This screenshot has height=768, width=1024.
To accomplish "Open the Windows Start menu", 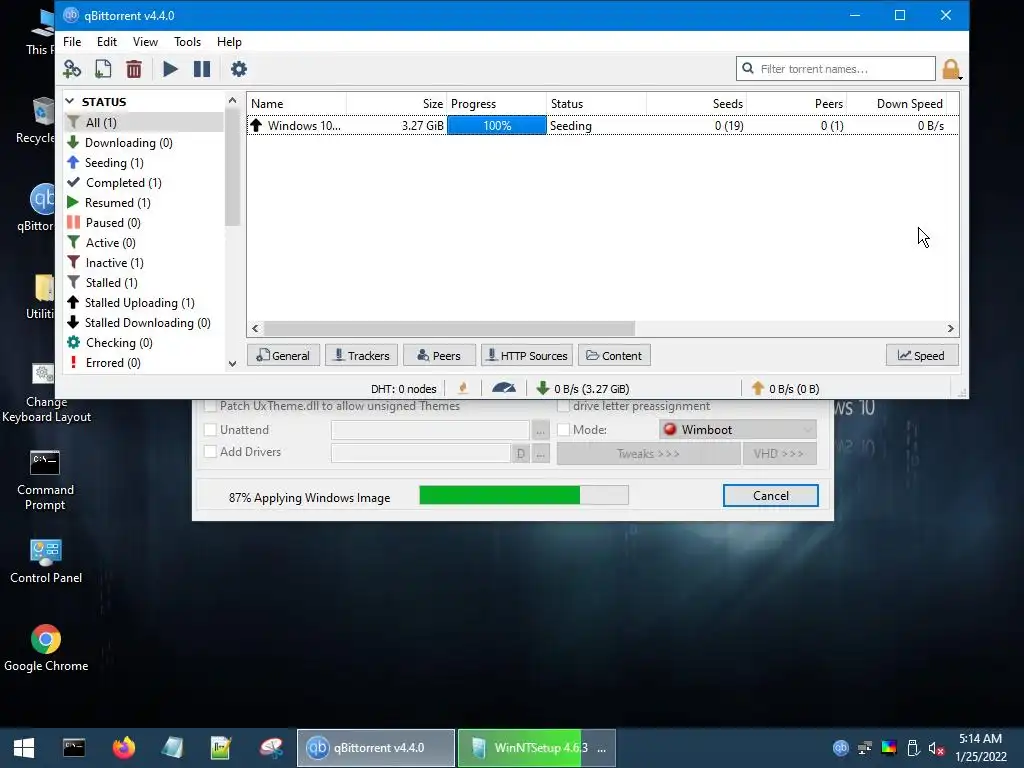I will pyautogui.click(x=24, y=748).
